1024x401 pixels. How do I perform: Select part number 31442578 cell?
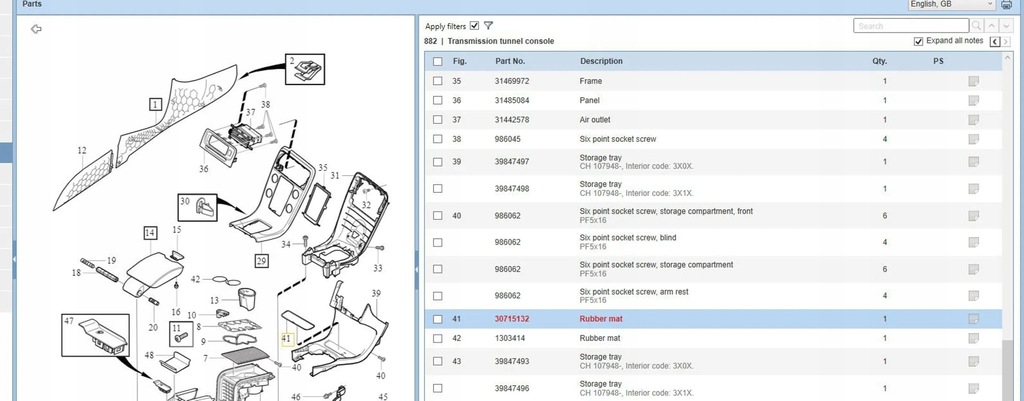(512, 120)
